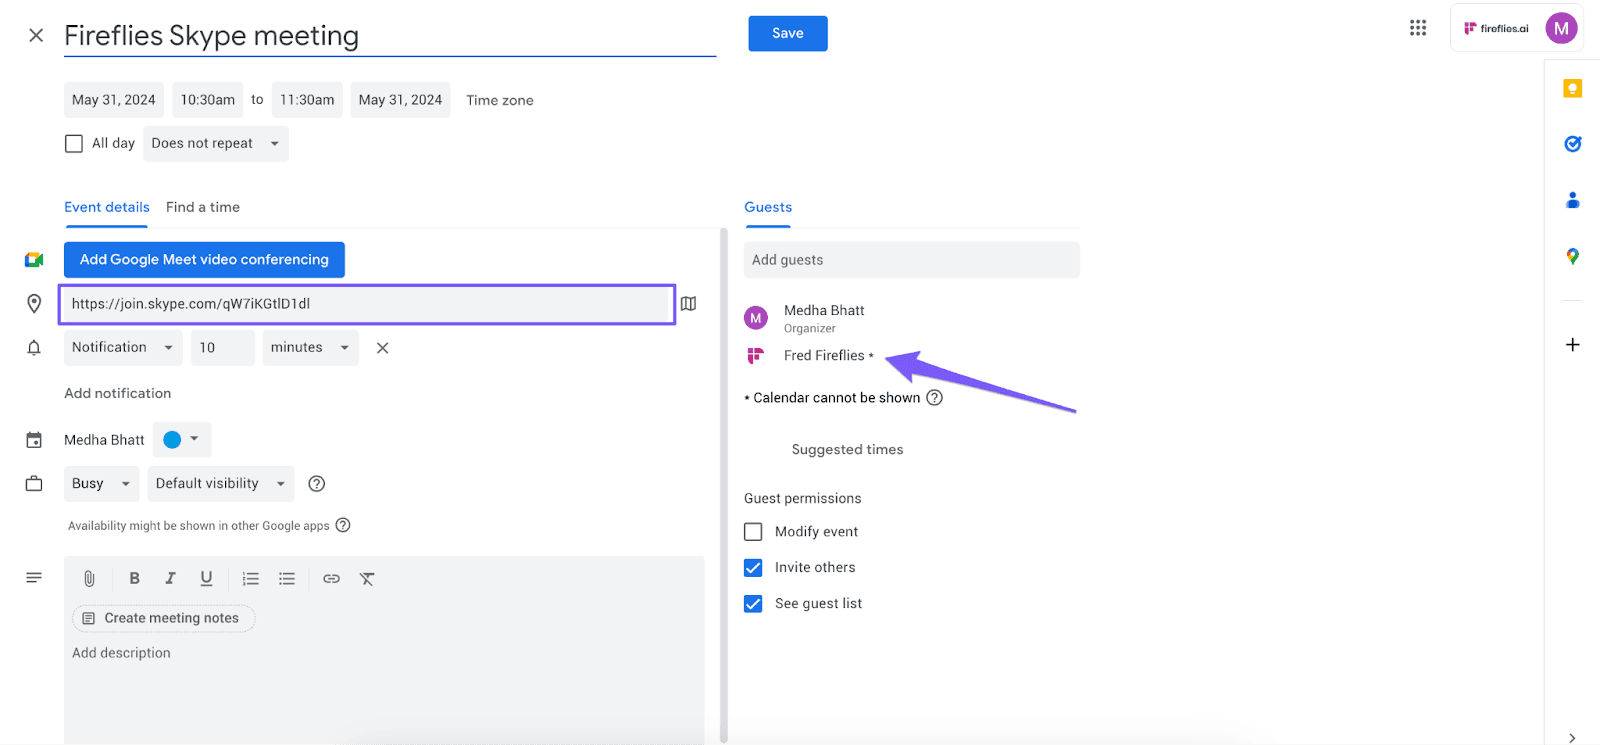Open the Google apps grid
Viewport: 1600px width, 745px height.
click(x=1418, y=28)
